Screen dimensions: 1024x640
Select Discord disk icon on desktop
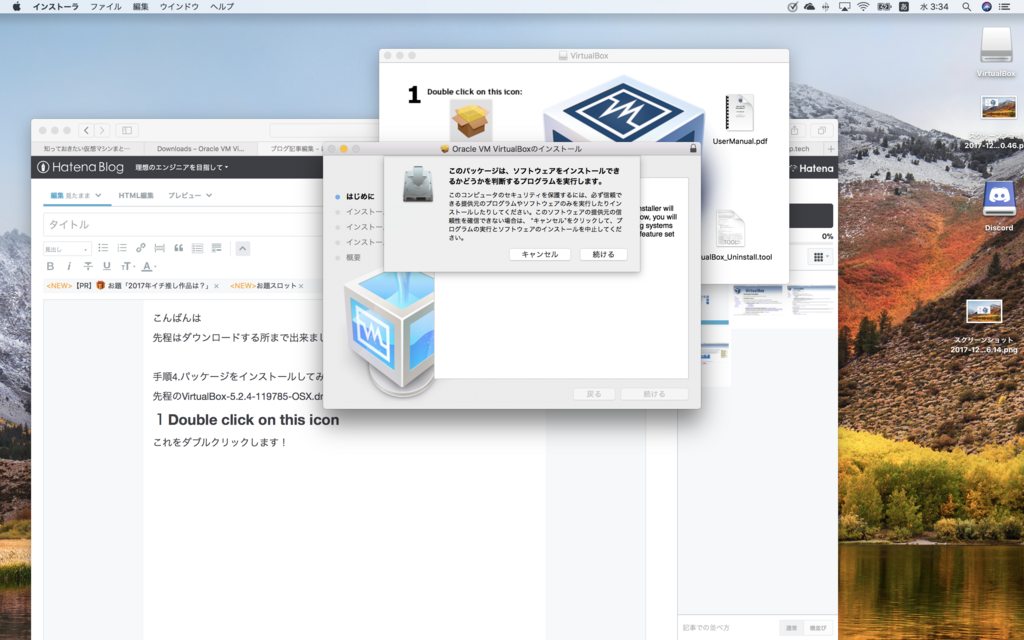click(x=999, y=199)
